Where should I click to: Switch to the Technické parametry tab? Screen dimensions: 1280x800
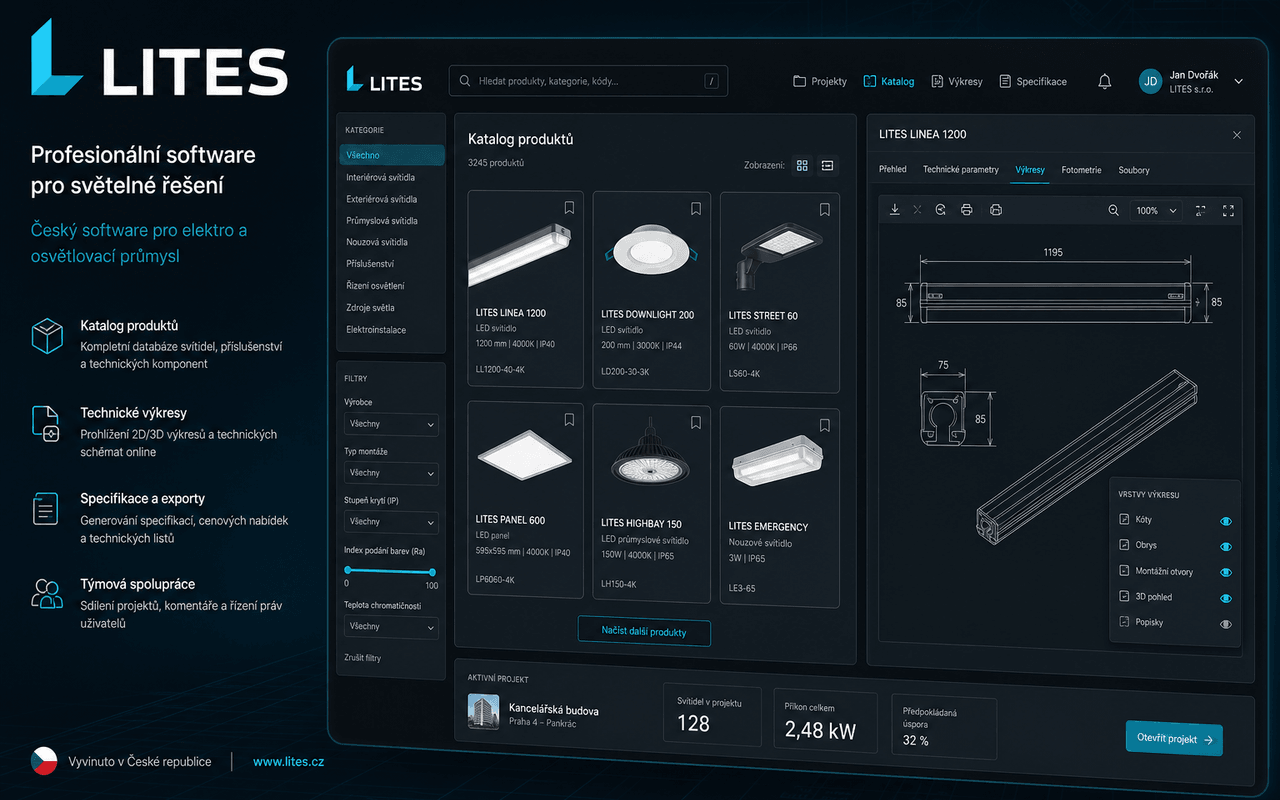point(961,170)
